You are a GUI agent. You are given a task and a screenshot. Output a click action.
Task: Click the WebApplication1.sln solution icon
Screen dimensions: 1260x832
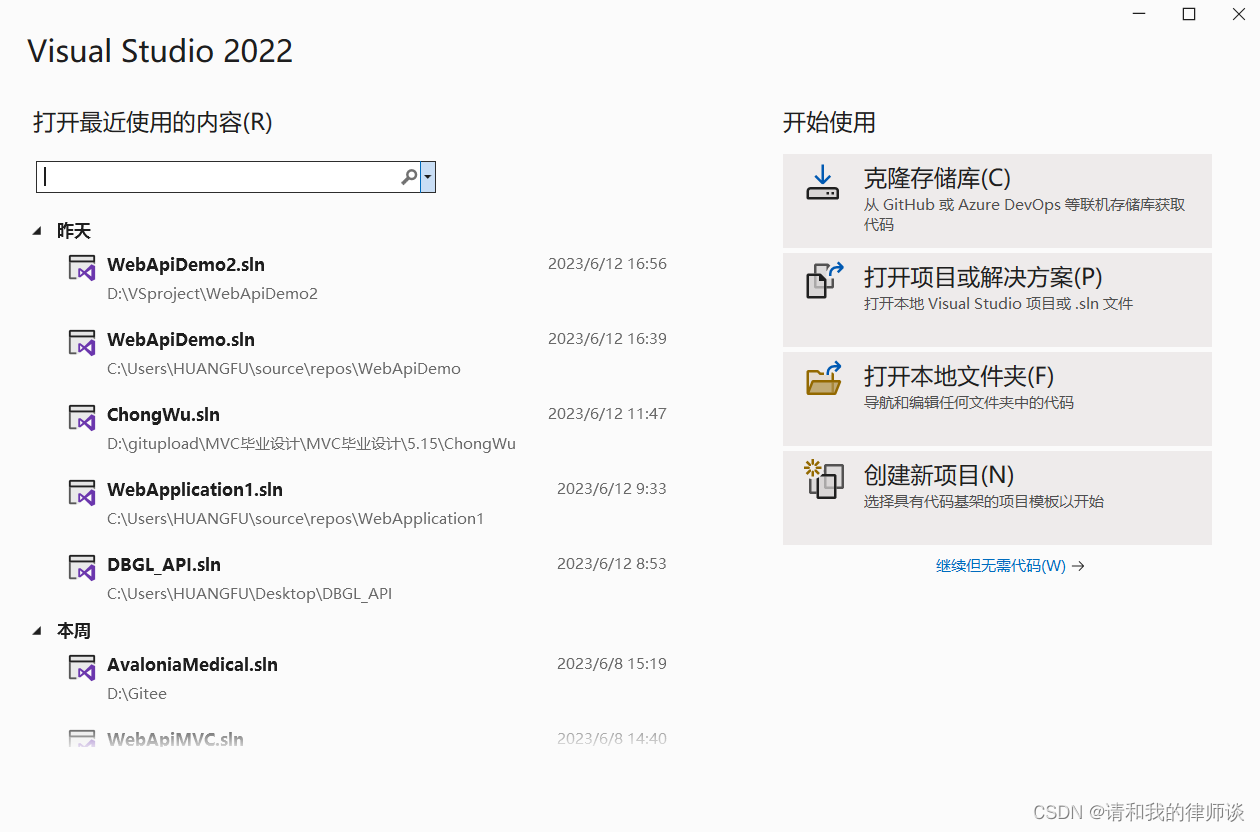point(82,492)
